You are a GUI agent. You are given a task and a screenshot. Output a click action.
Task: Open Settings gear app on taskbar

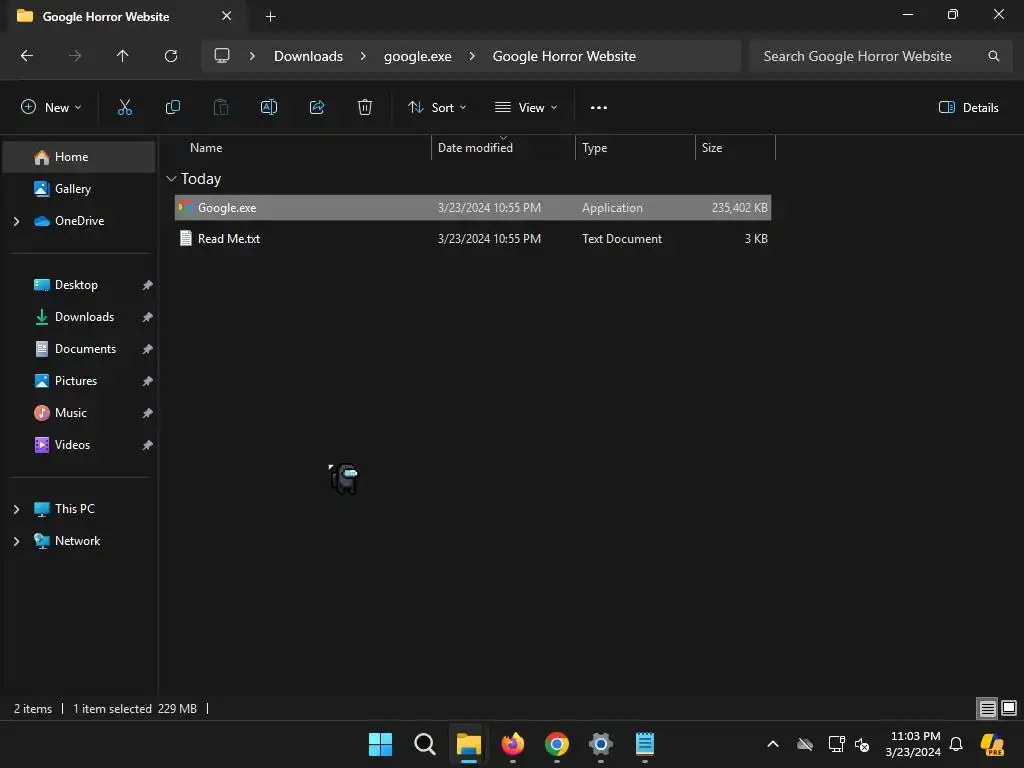pyautogui.click(x=600, y=744)
